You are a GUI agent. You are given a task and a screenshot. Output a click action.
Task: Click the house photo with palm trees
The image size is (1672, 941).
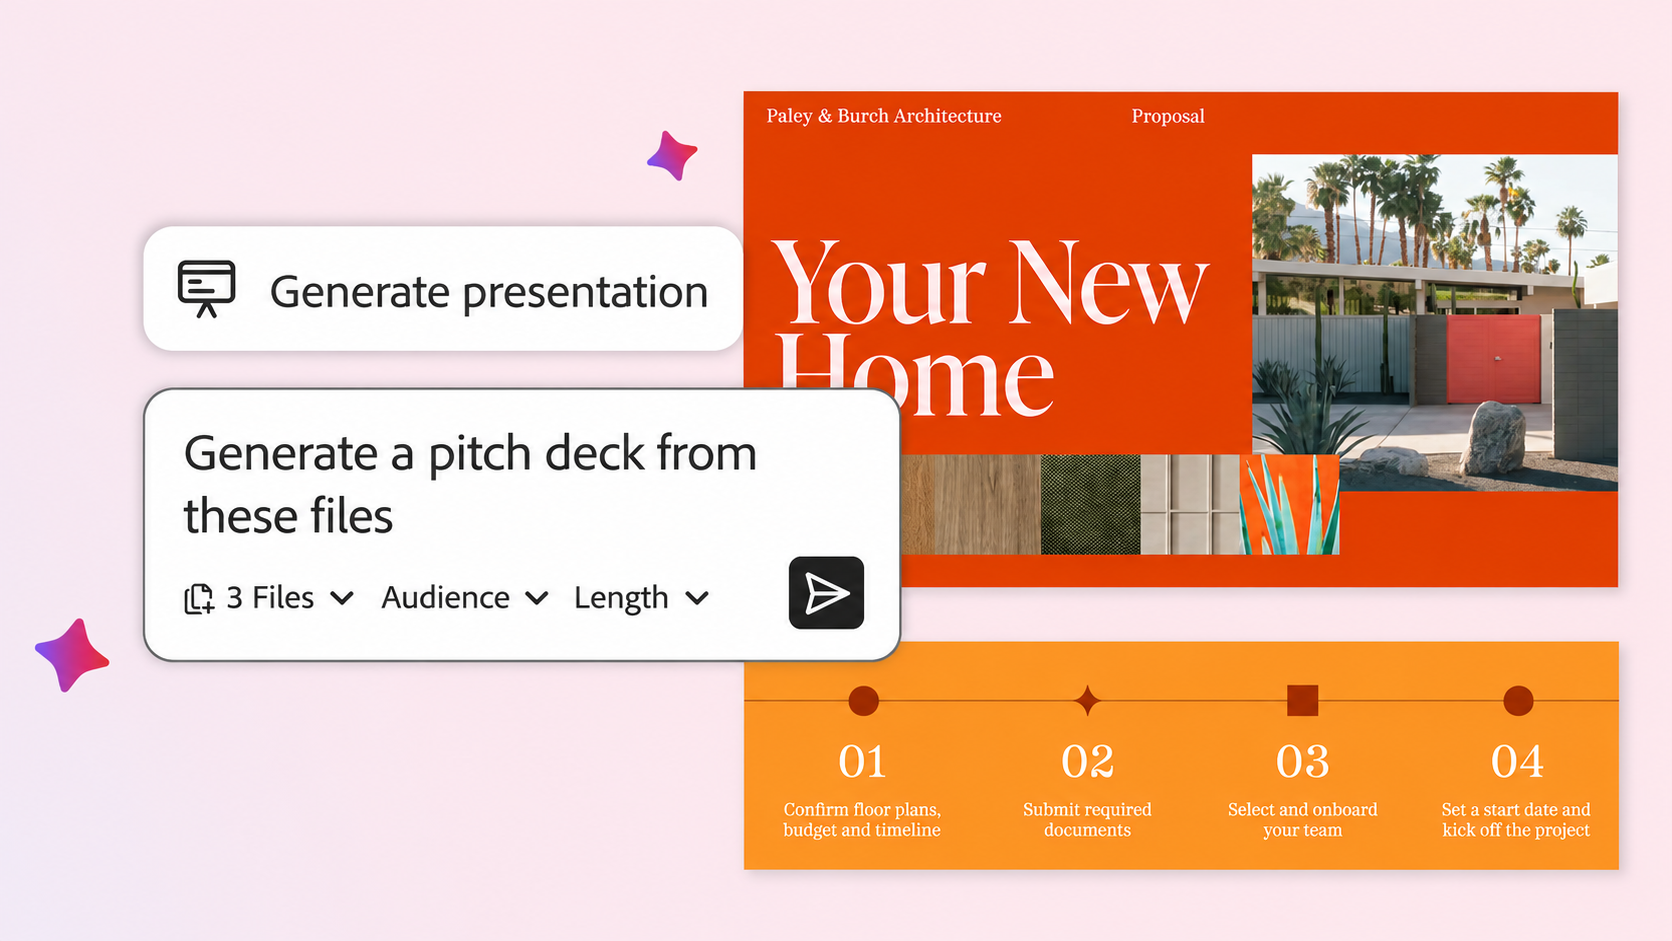click(1434, 322)
